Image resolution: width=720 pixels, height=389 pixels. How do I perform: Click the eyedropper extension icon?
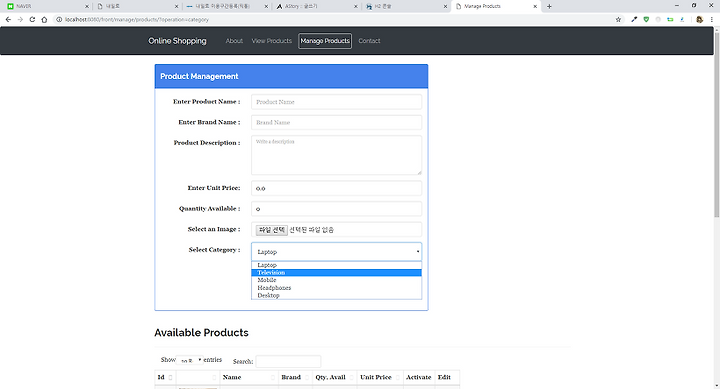point(634,20)
